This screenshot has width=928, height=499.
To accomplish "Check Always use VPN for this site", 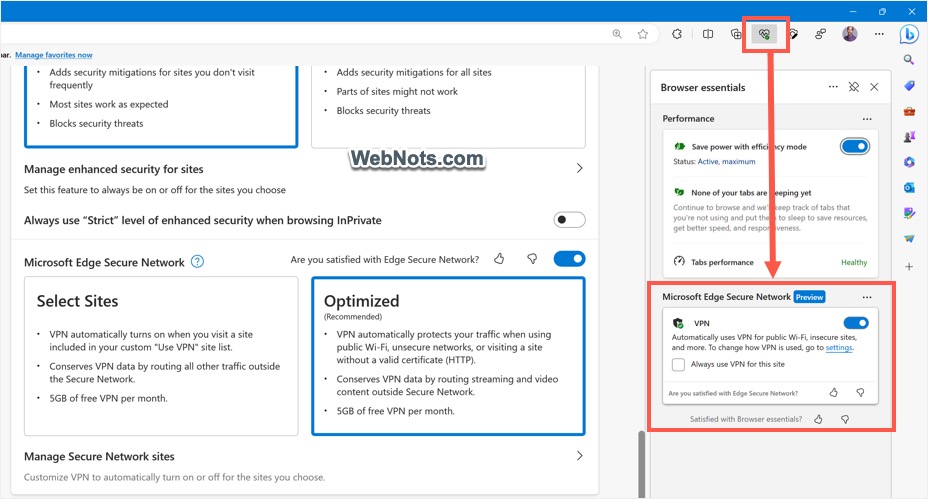I will pyautogui.click(x=678, y=365).
